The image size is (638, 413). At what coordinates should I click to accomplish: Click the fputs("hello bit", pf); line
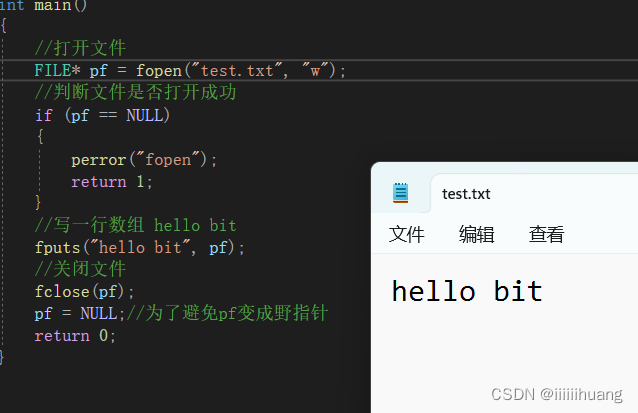pos(140,247)
